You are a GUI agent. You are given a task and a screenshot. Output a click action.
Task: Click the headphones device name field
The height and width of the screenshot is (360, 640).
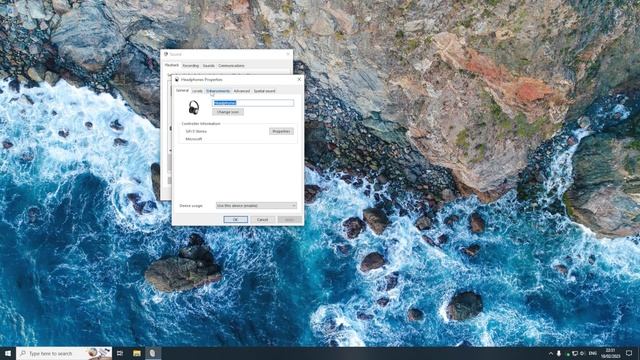coord(253,103)
